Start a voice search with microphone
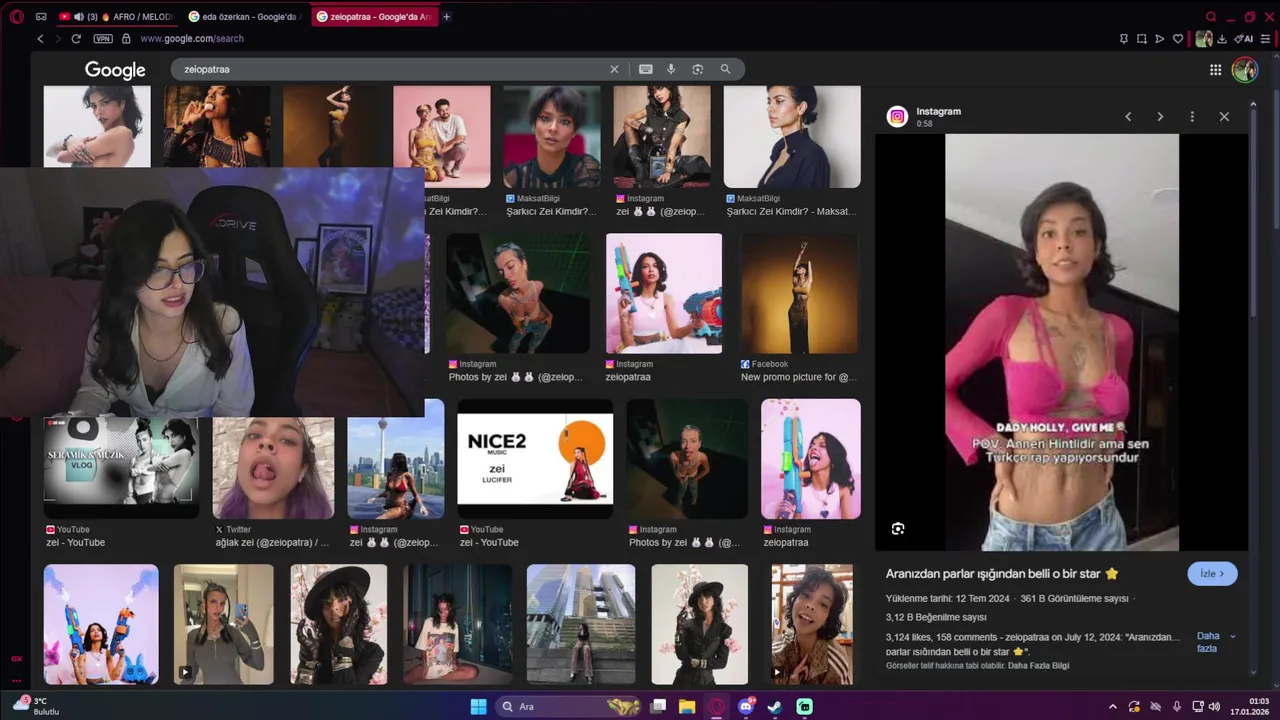1280x720 pixels. [x=671, y=70]
